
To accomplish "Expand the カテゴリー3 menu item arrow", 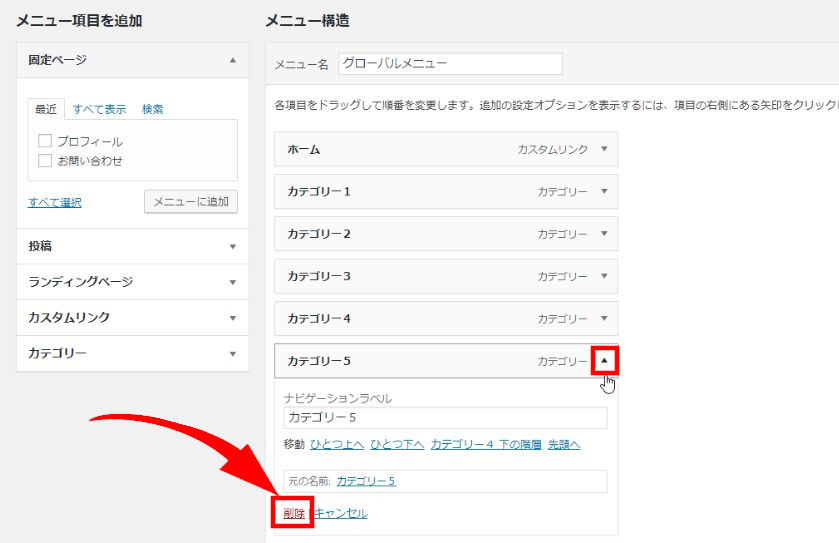I will (x=604, y=276).
